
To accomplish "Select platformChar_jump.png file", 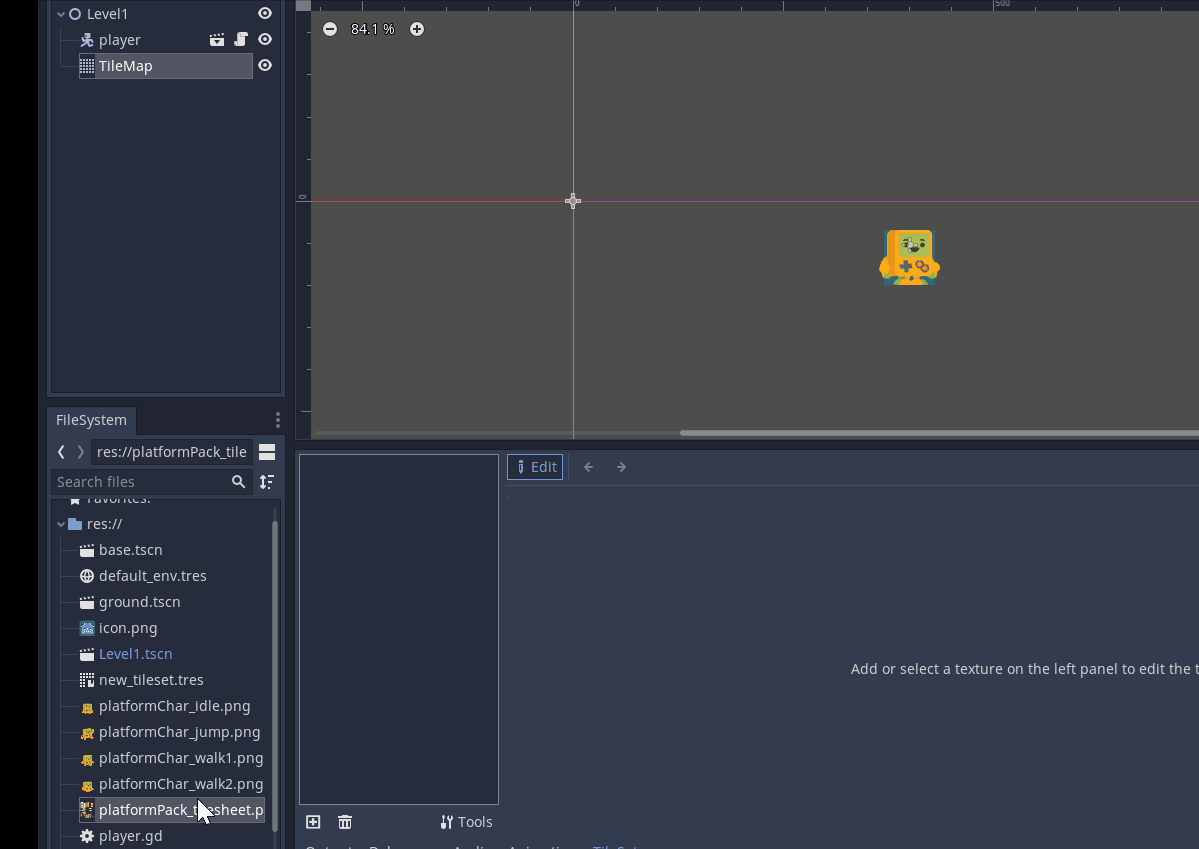I will tap(179, 732).
